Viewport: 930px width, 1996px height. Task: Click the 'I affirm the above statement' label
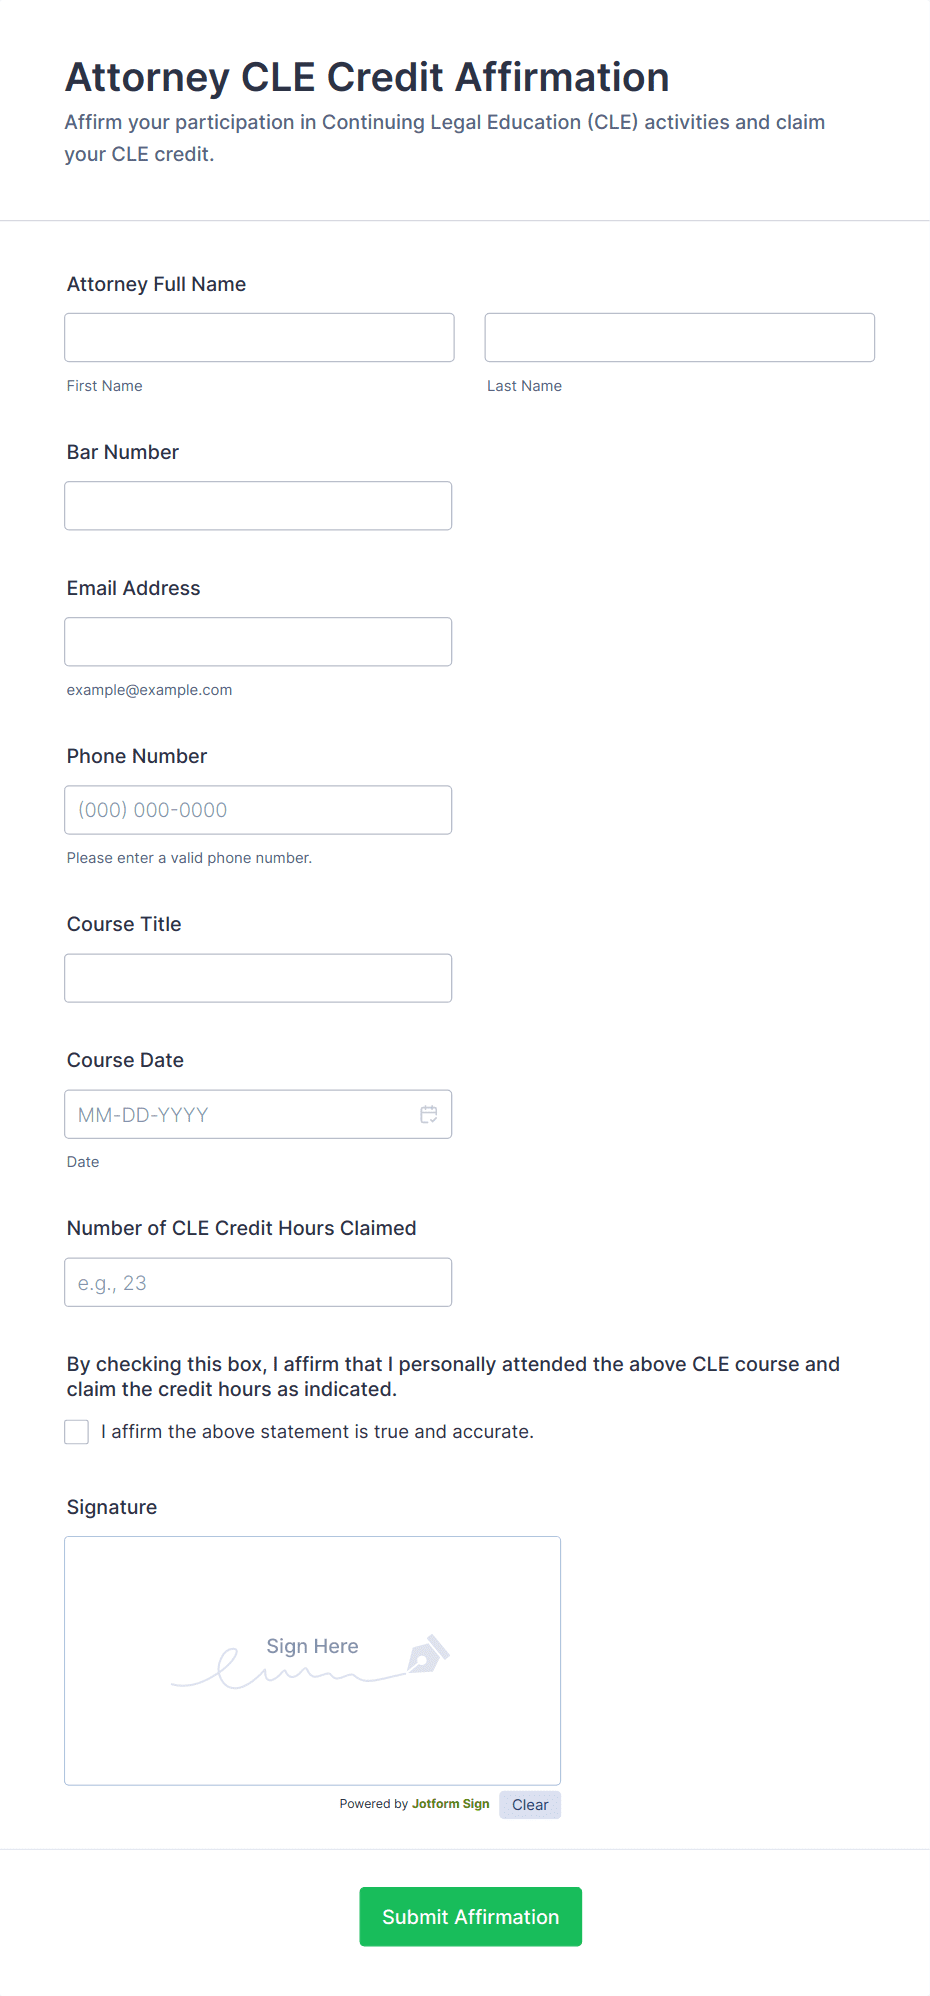[x=318, y=1432]
